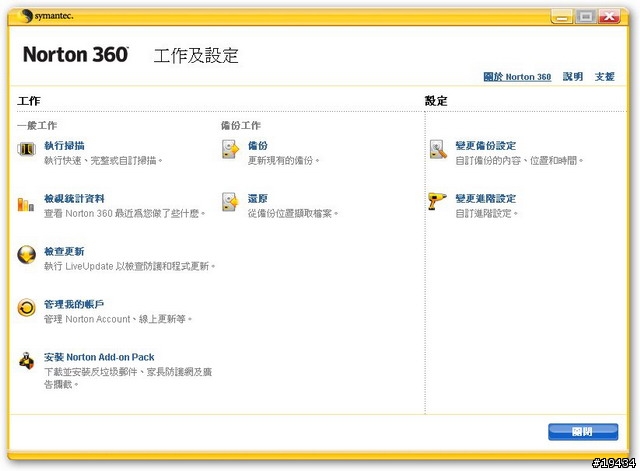Click the Restore (還原) drive icon
Screen dimensions: 640x471
(x=230, y=202)
